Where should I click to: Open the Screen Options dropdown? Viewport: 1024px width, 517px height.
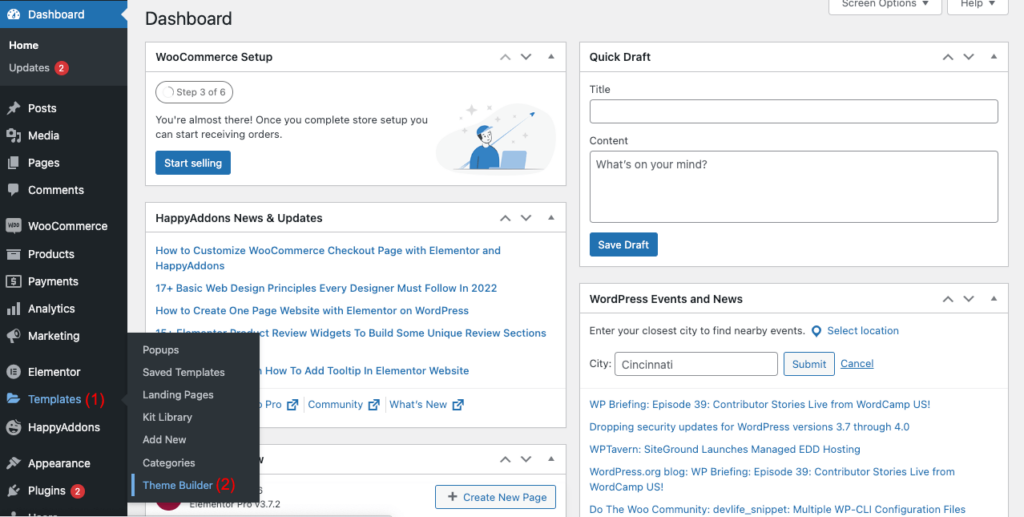(885, 5)
